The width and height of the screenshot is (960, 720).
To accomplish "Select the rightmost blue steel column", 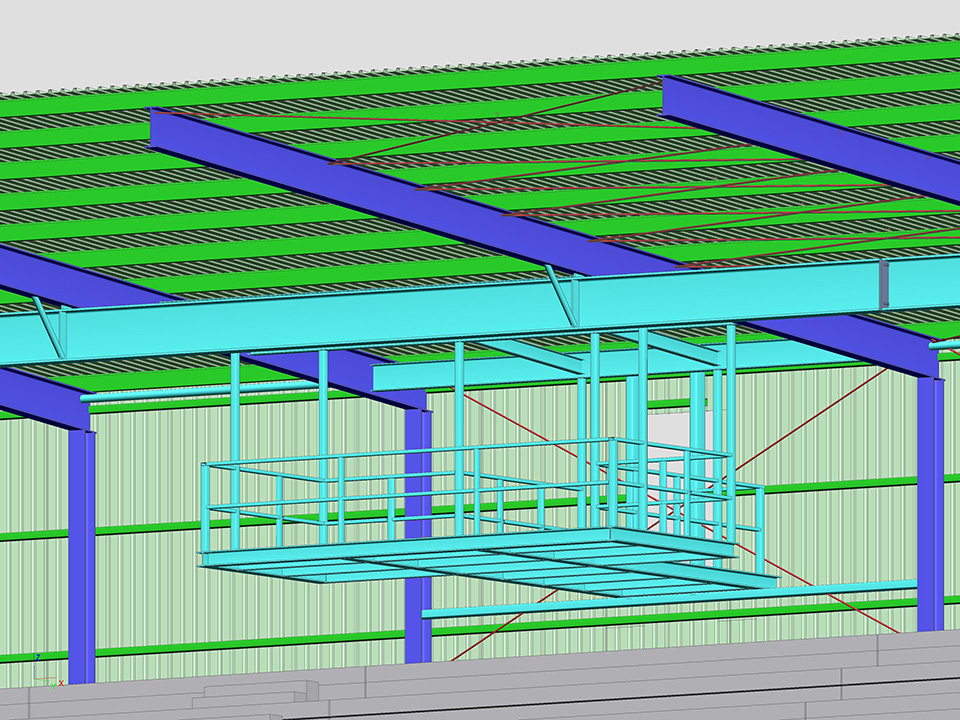I will (930, 500).
